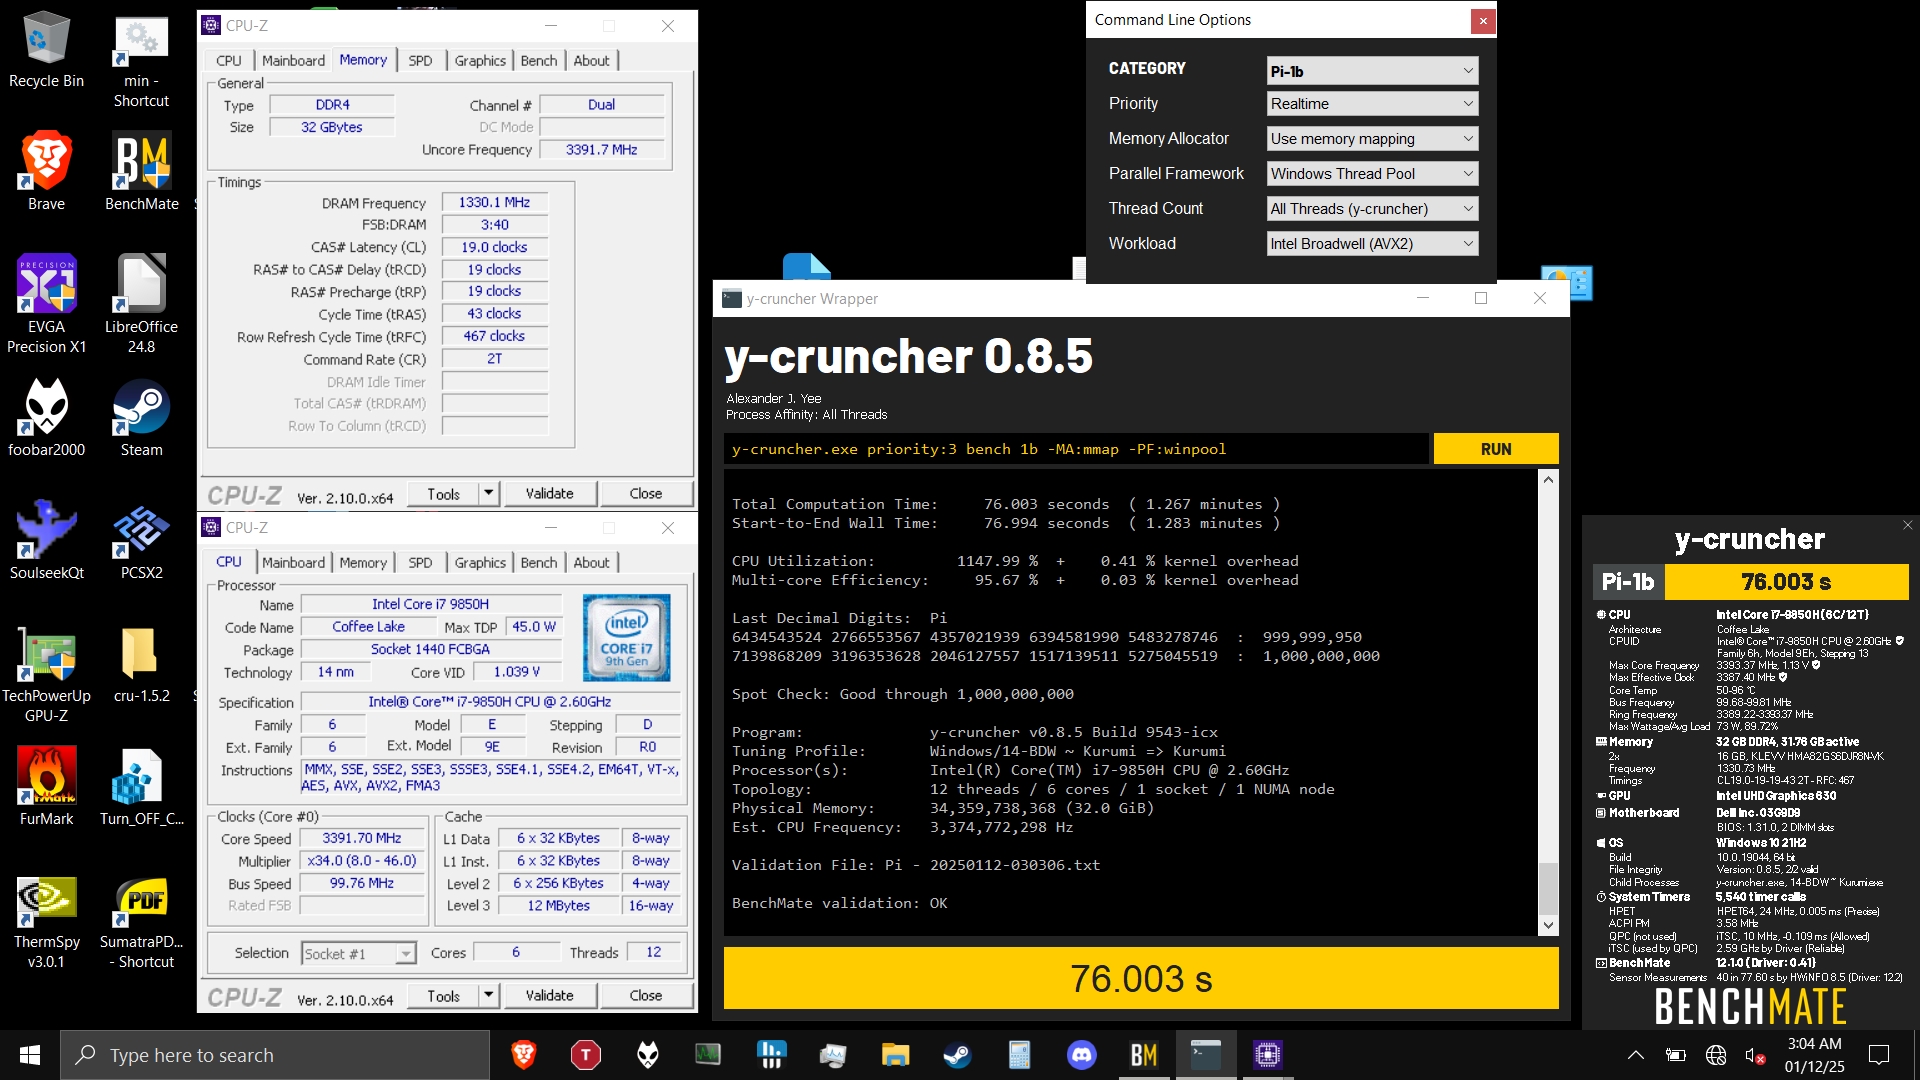Launch the FurMark desktop icon
The width and height of the screenshot is (1920, 1080).
(46, 786)
